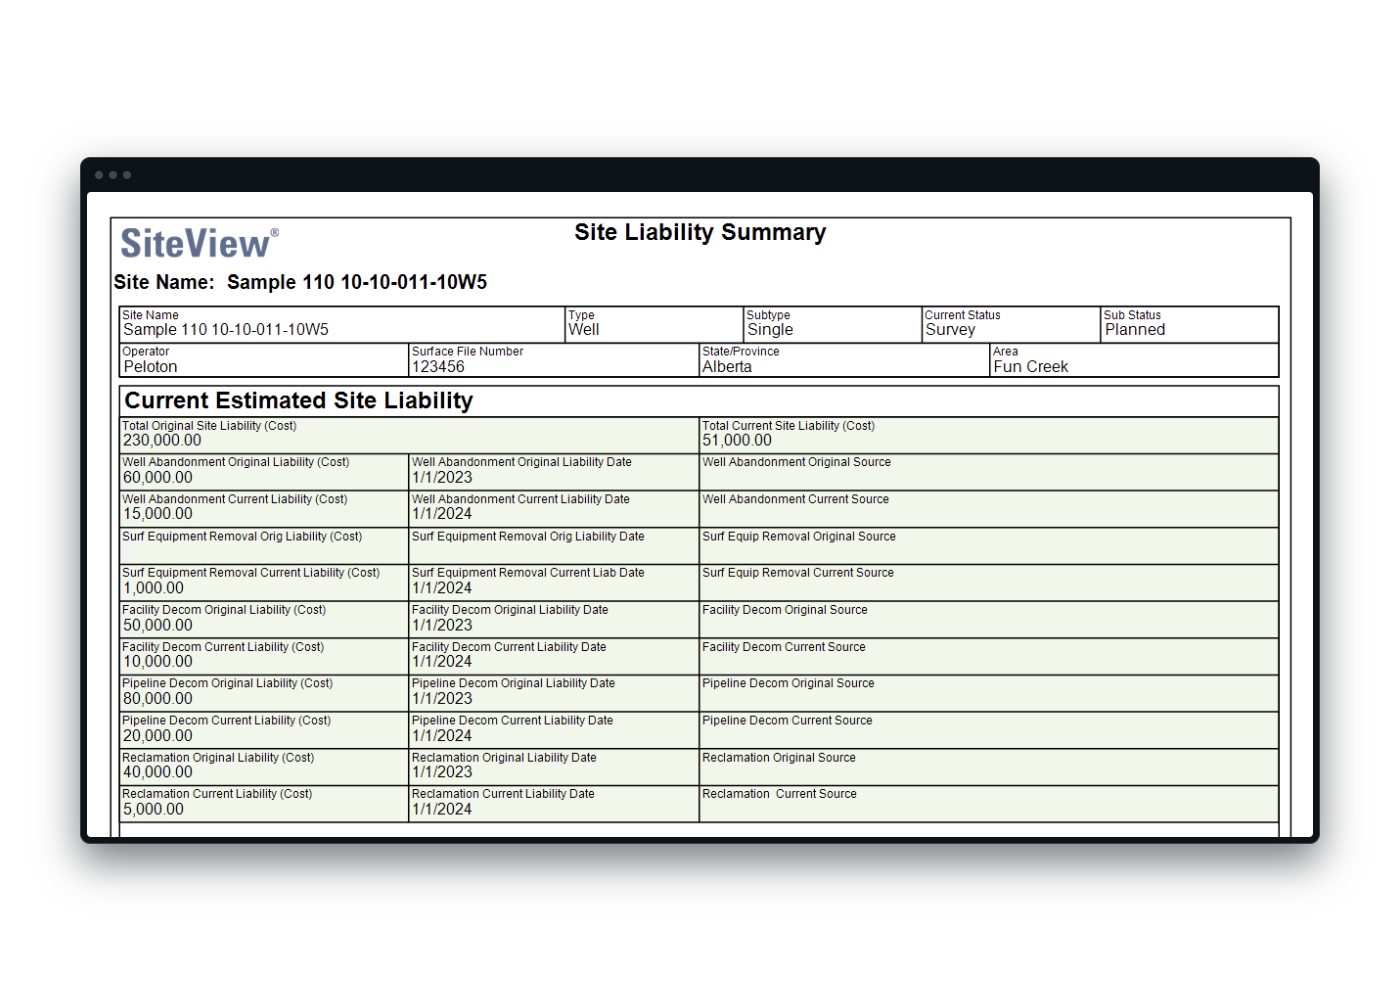Viewport: 1400px width, 1000px height.
Task: Select Total Original Site Liability '230,000.00'
Action: click(162, 441)
